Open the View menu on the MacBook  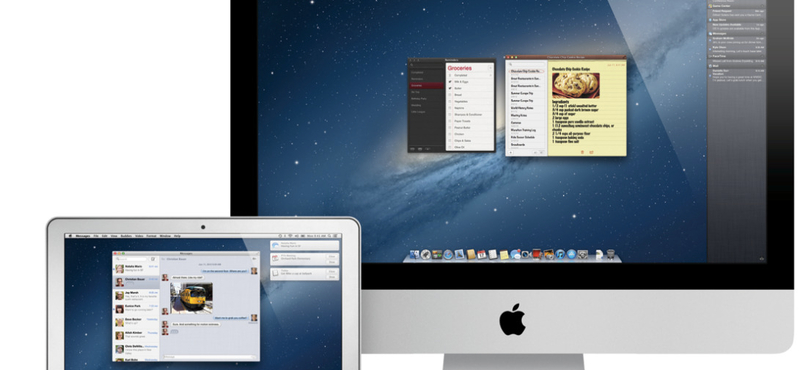pos(114,236)
